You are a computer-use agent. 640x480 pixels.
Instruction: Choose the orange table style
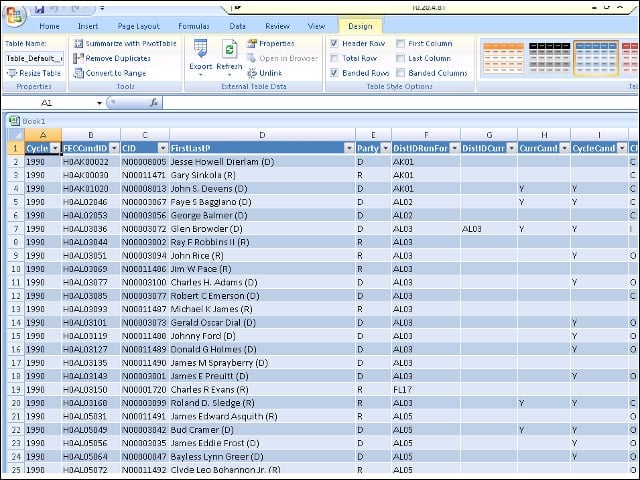(503, 58)
